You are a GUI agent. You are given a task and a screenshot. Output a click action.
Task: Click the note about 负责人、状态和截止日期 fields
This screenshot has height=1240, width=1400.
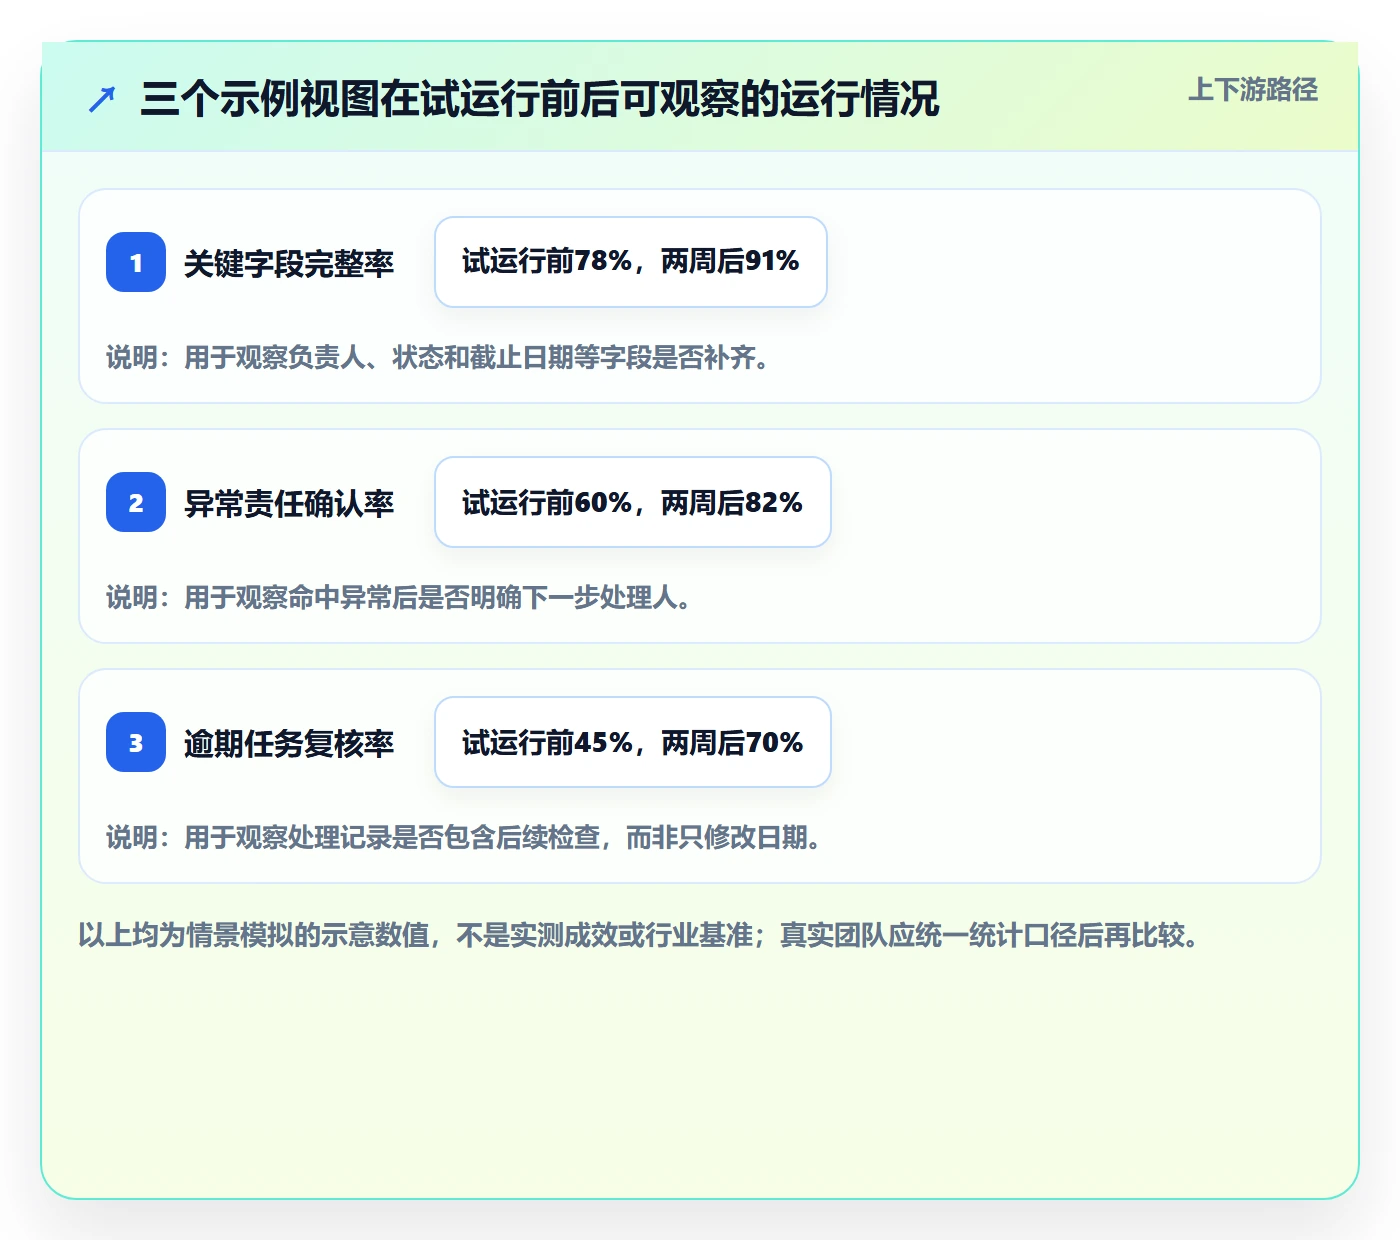coord(440,357)
